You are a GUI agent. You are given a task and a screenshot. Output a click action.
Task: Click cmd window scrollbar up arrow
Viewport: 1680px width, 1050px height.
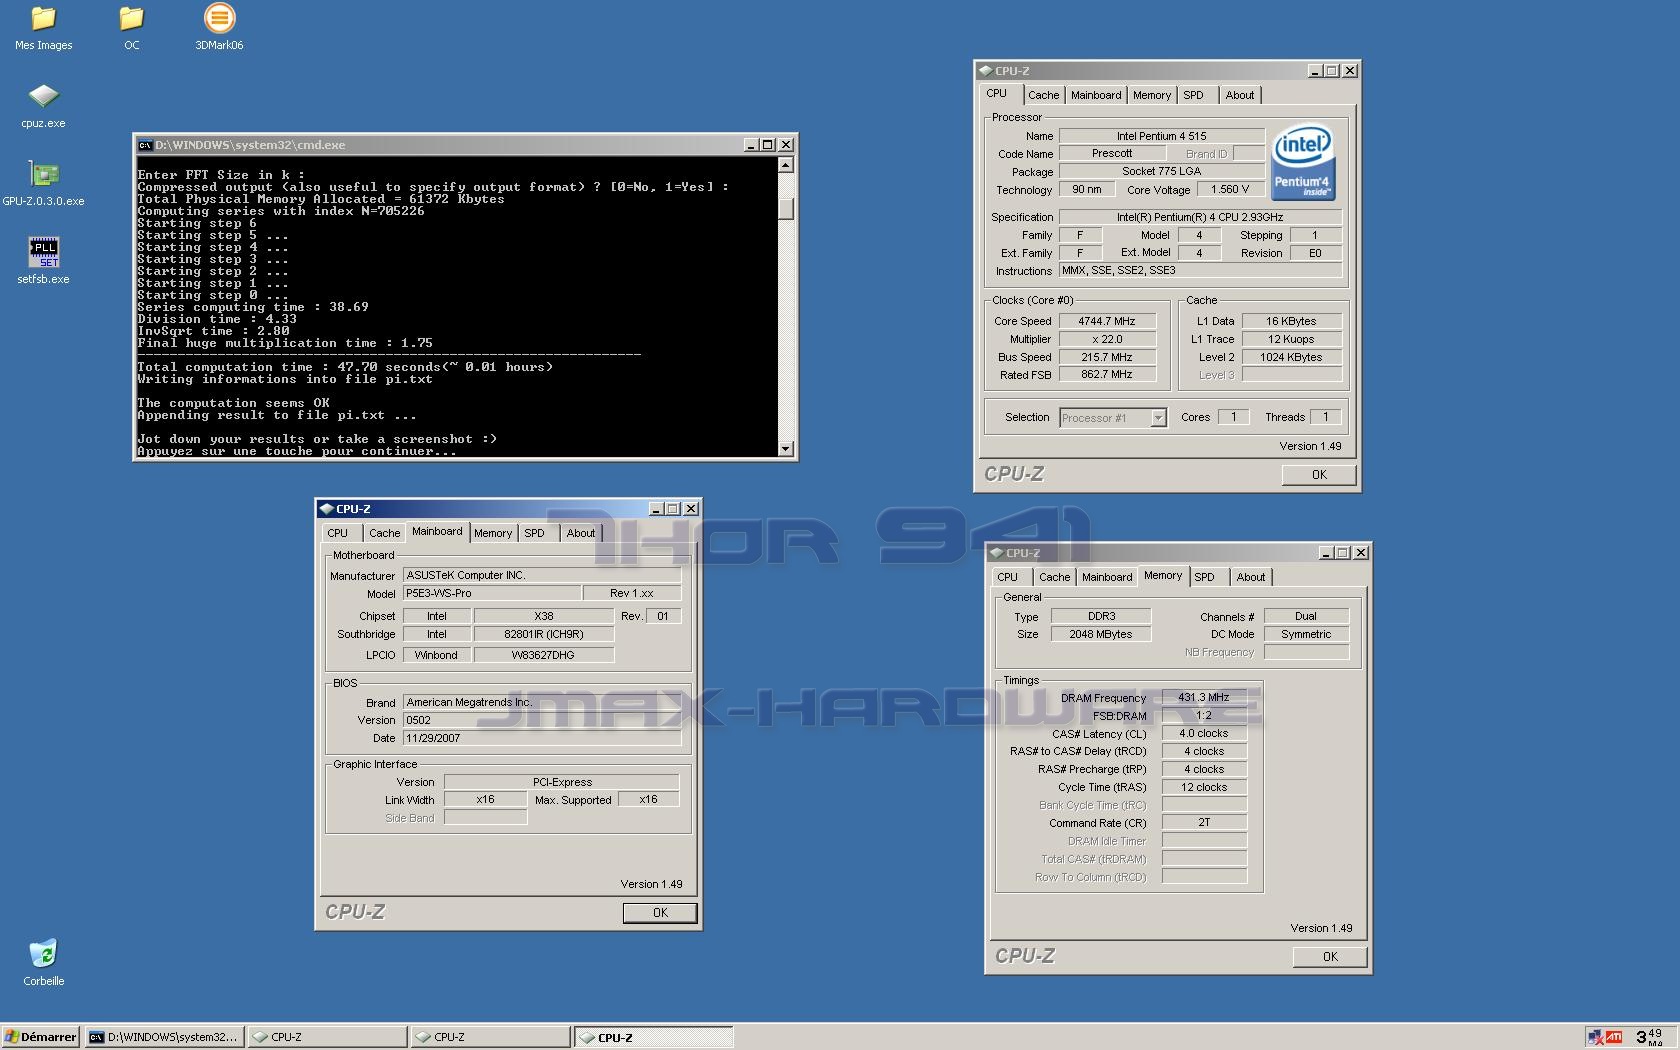pos(786,165)
